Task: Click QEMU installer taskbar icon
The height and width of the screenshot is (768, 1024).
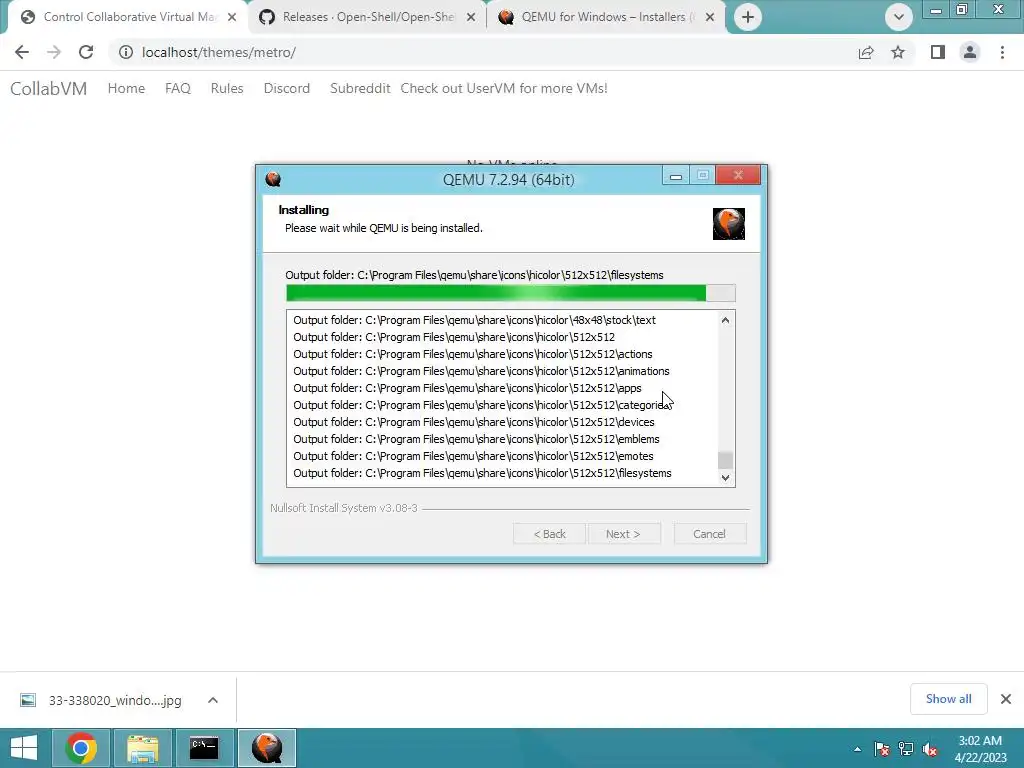Action: (x=266, y=748)
